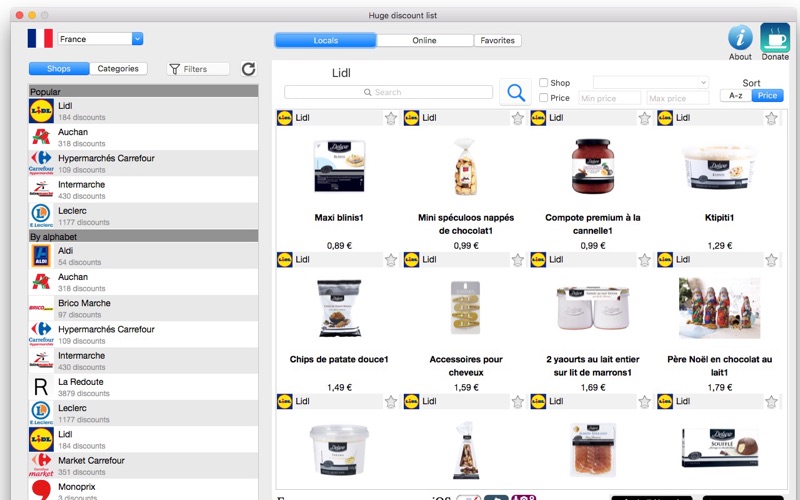The width and height of the screenshot is (800, 500).
Task: Open the Ktipiti1 product image
Action: (x=719, y=166)
